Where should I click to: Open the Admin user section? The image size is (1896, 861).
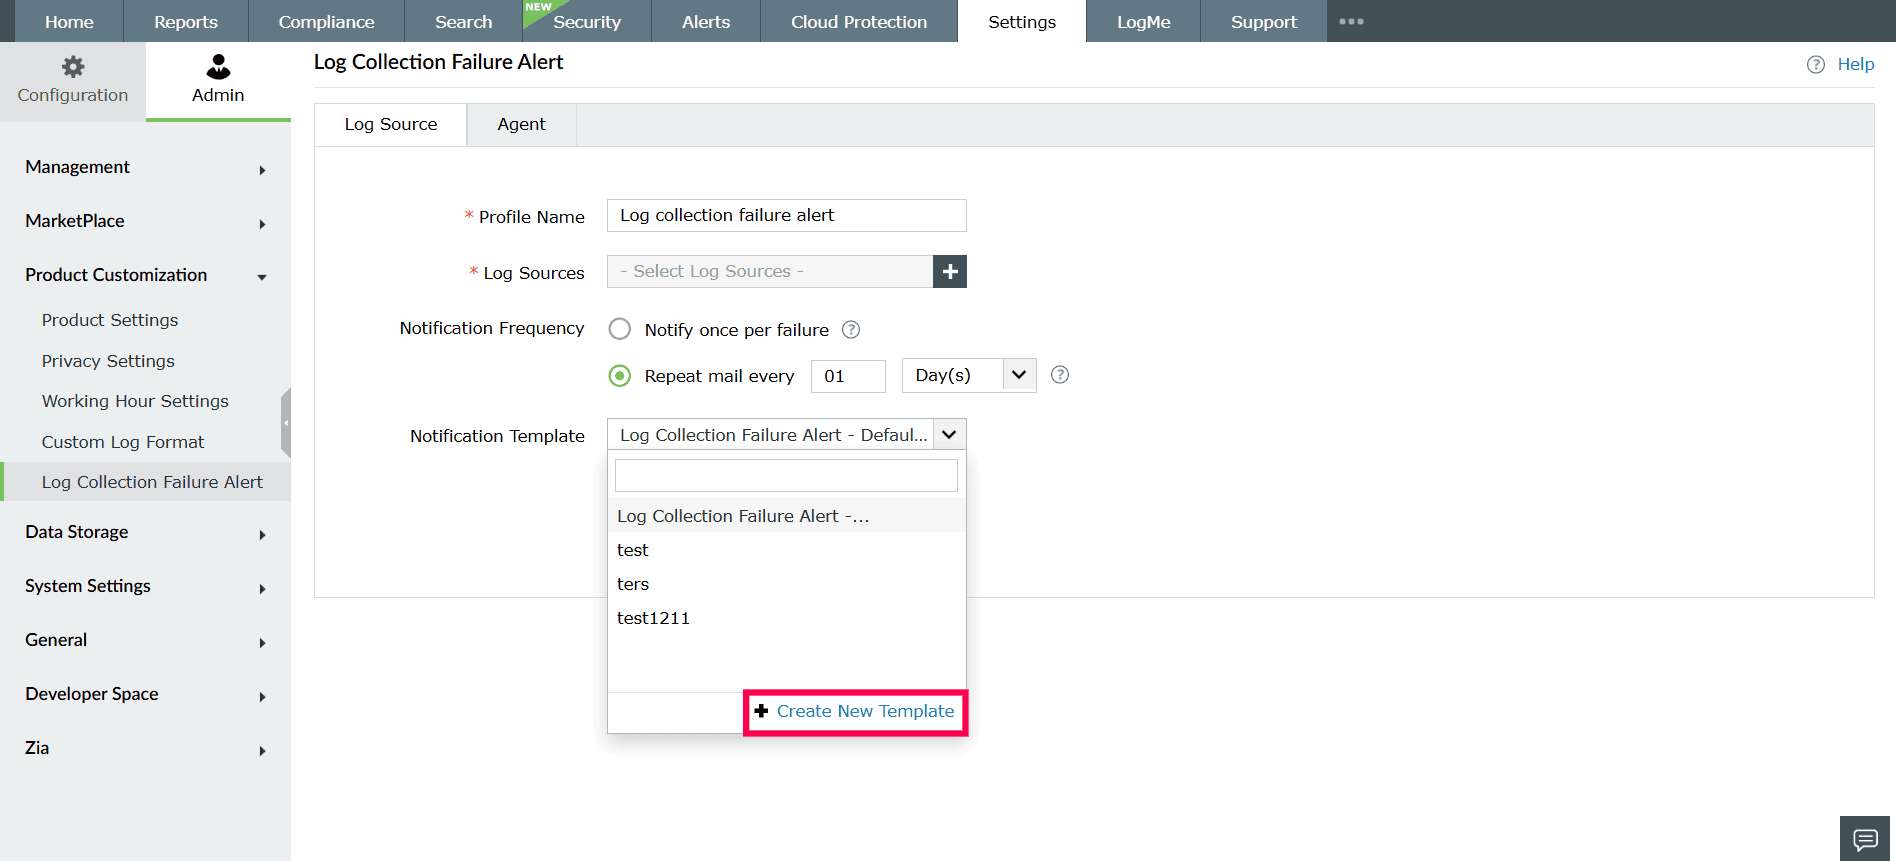(218, 80)
